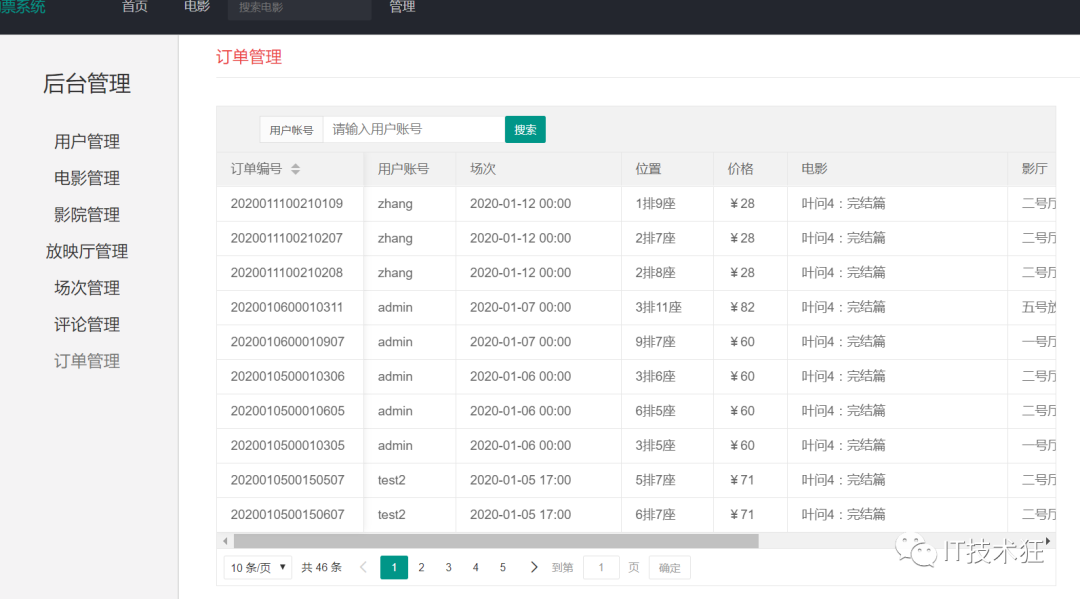Viewport: 1080px width, 599px height.
Task: Click order number 2020011100210207
Action: [x=287, y=238]
